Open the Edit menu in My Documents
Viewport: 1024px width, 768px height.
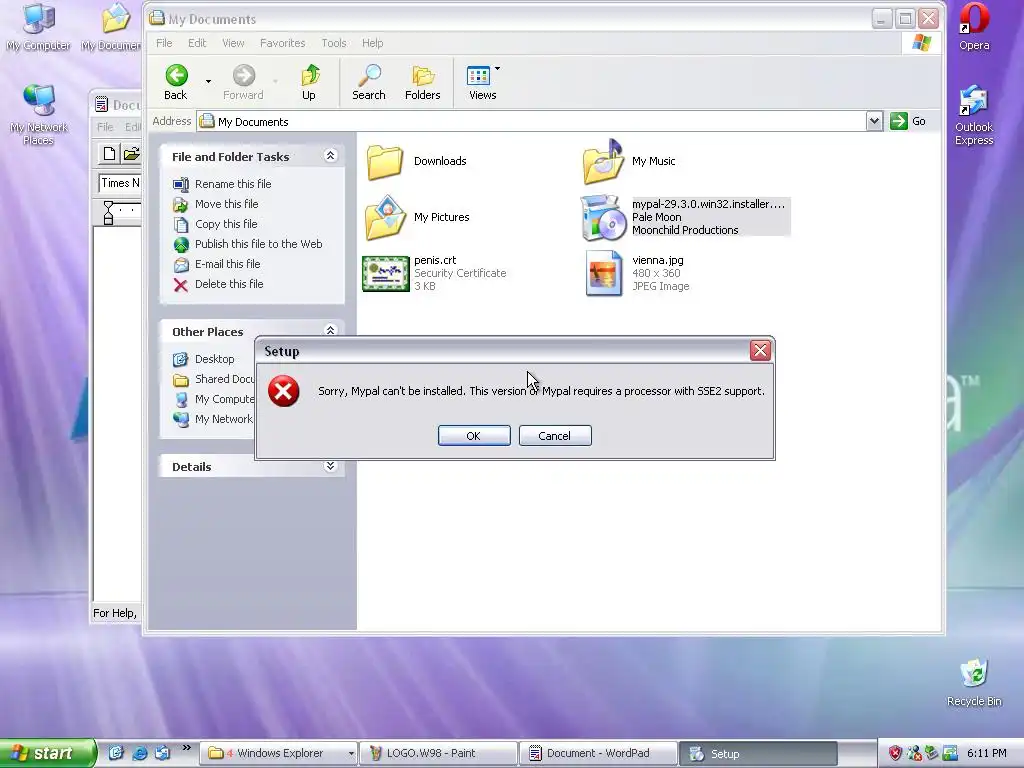coord(197,43)
